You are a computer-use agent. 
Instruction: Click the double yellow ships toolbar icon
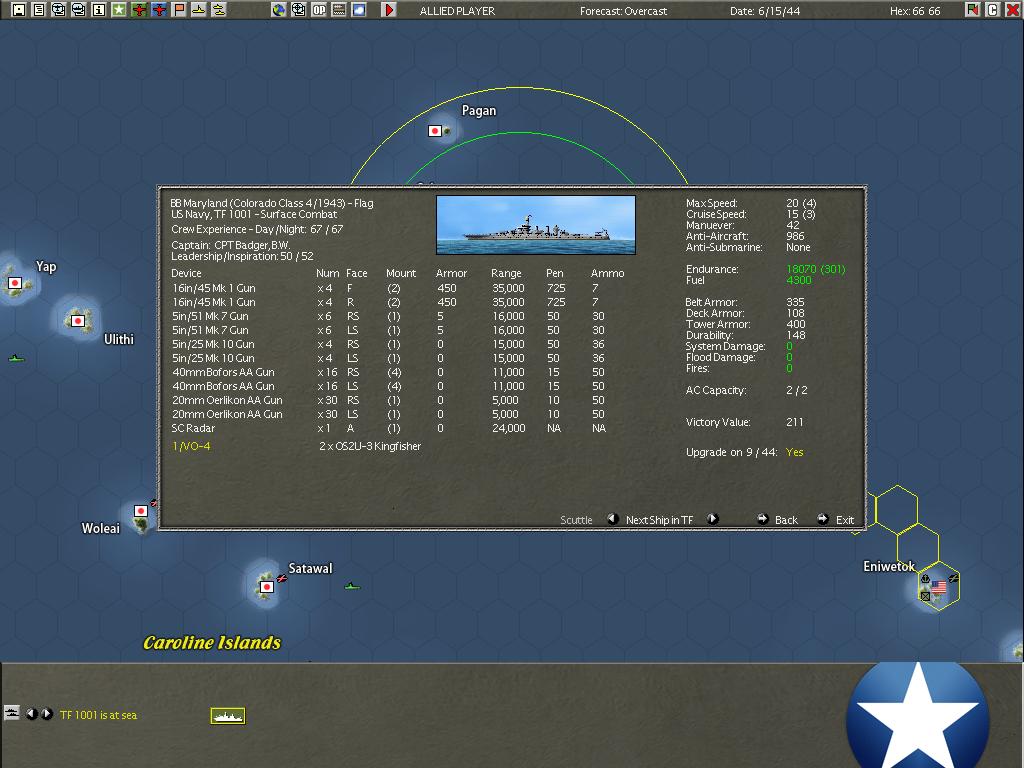[x=219, y=10]
